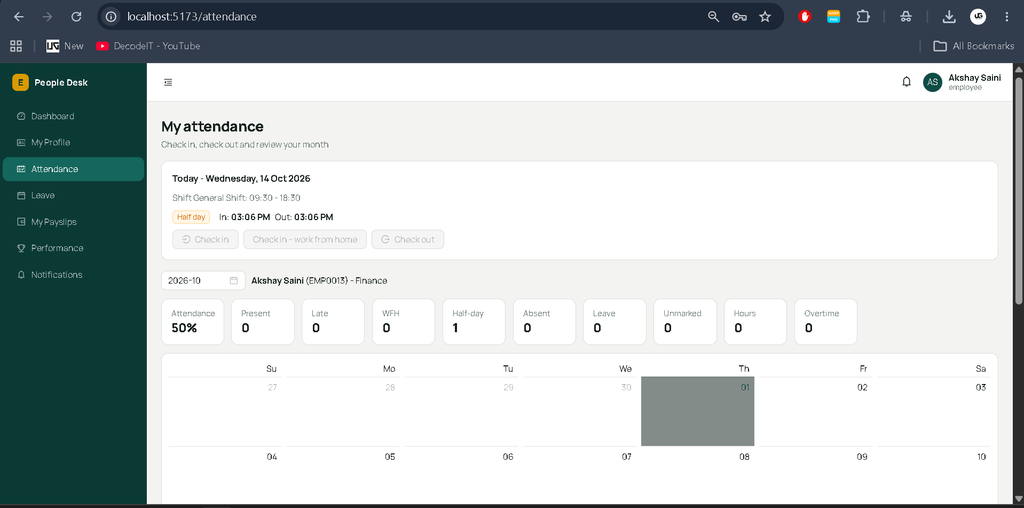This screenshot has height=508, width=1024.
Task: Open Performance in sidebar
Action: pos(73,248)
